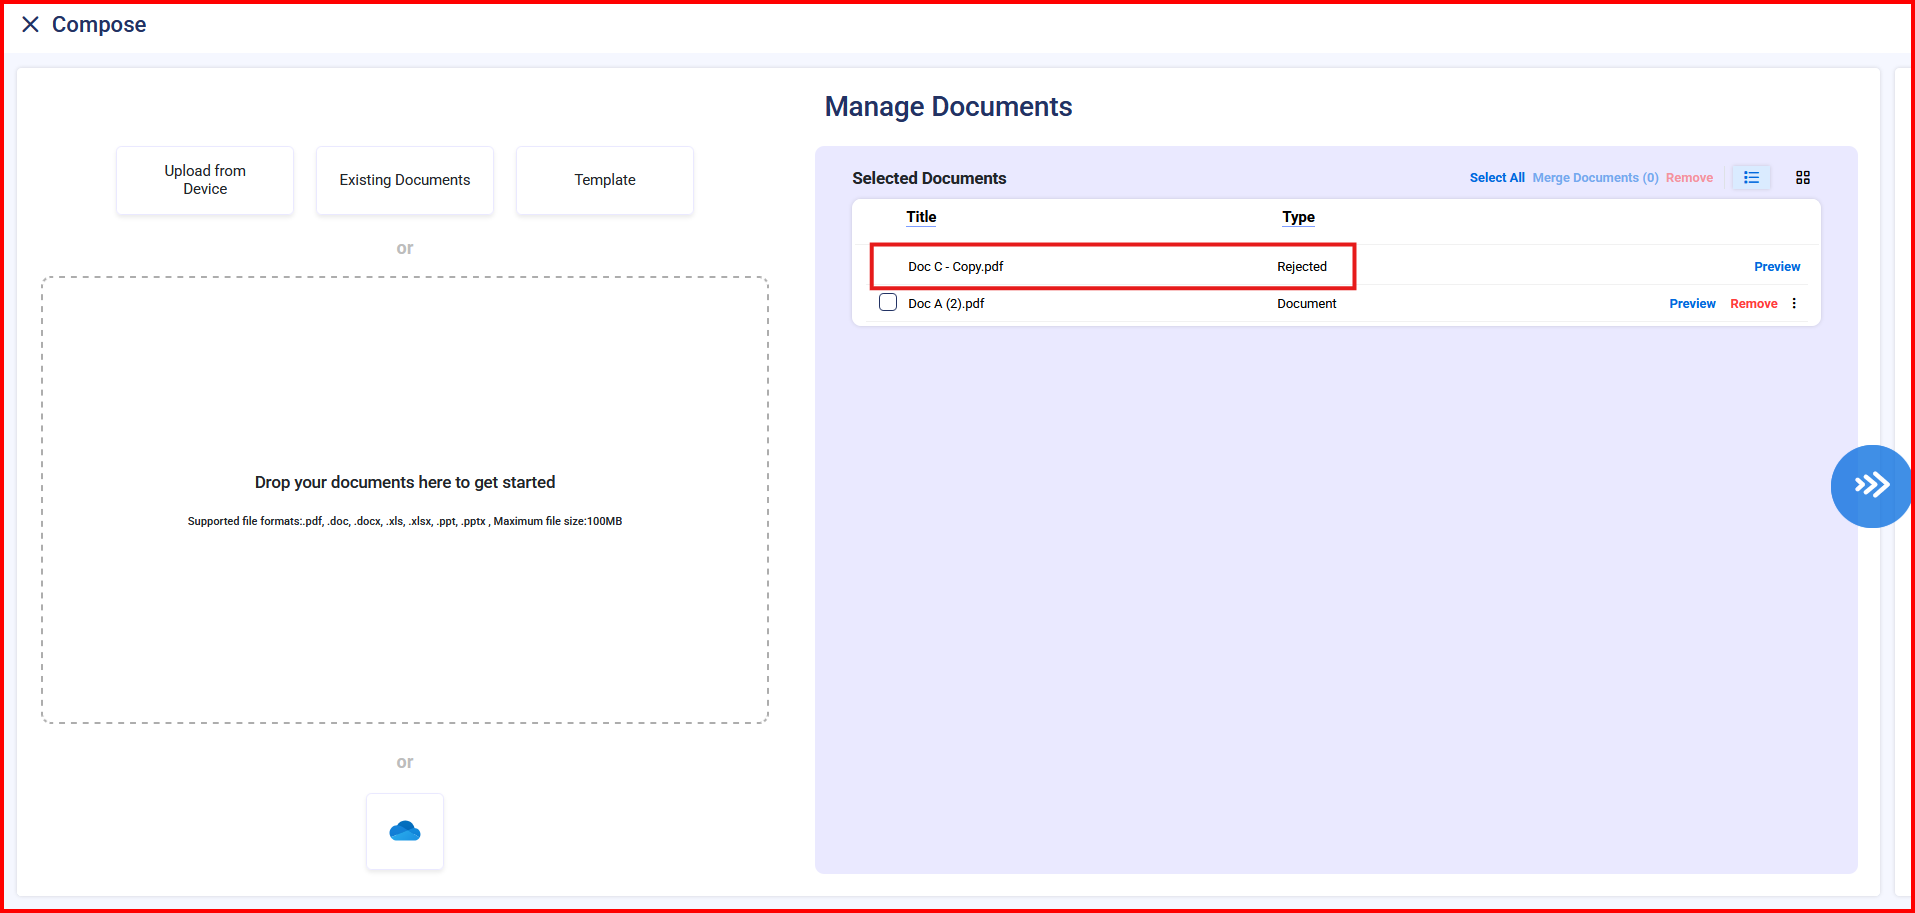The height and width of the screenshot is (913, 1915).
Task: Close the Compose screen with the X icon
Action: 30,24
